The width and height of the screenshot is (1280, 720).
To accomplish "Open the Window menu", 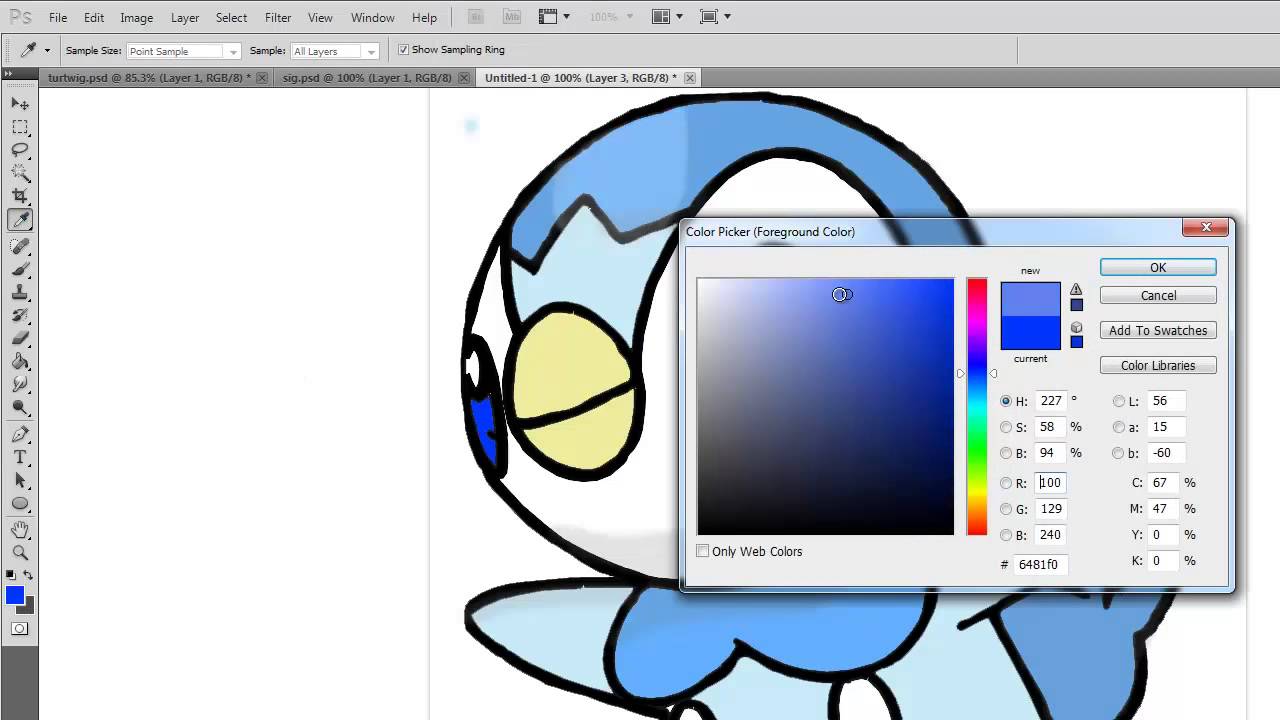I will coord(373,18).
